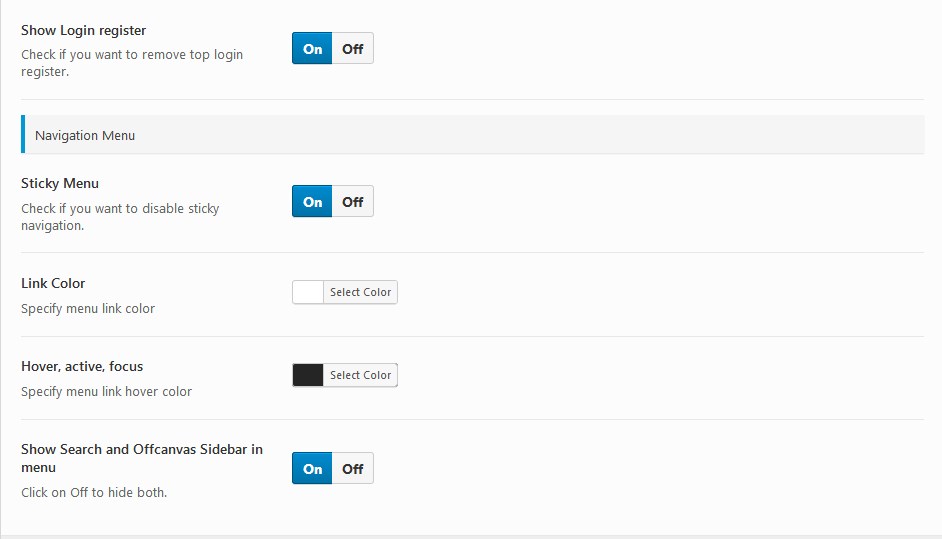942x539 pixels.
Task: Click the Hover, active, focus heading
Action: pos(82,366)
